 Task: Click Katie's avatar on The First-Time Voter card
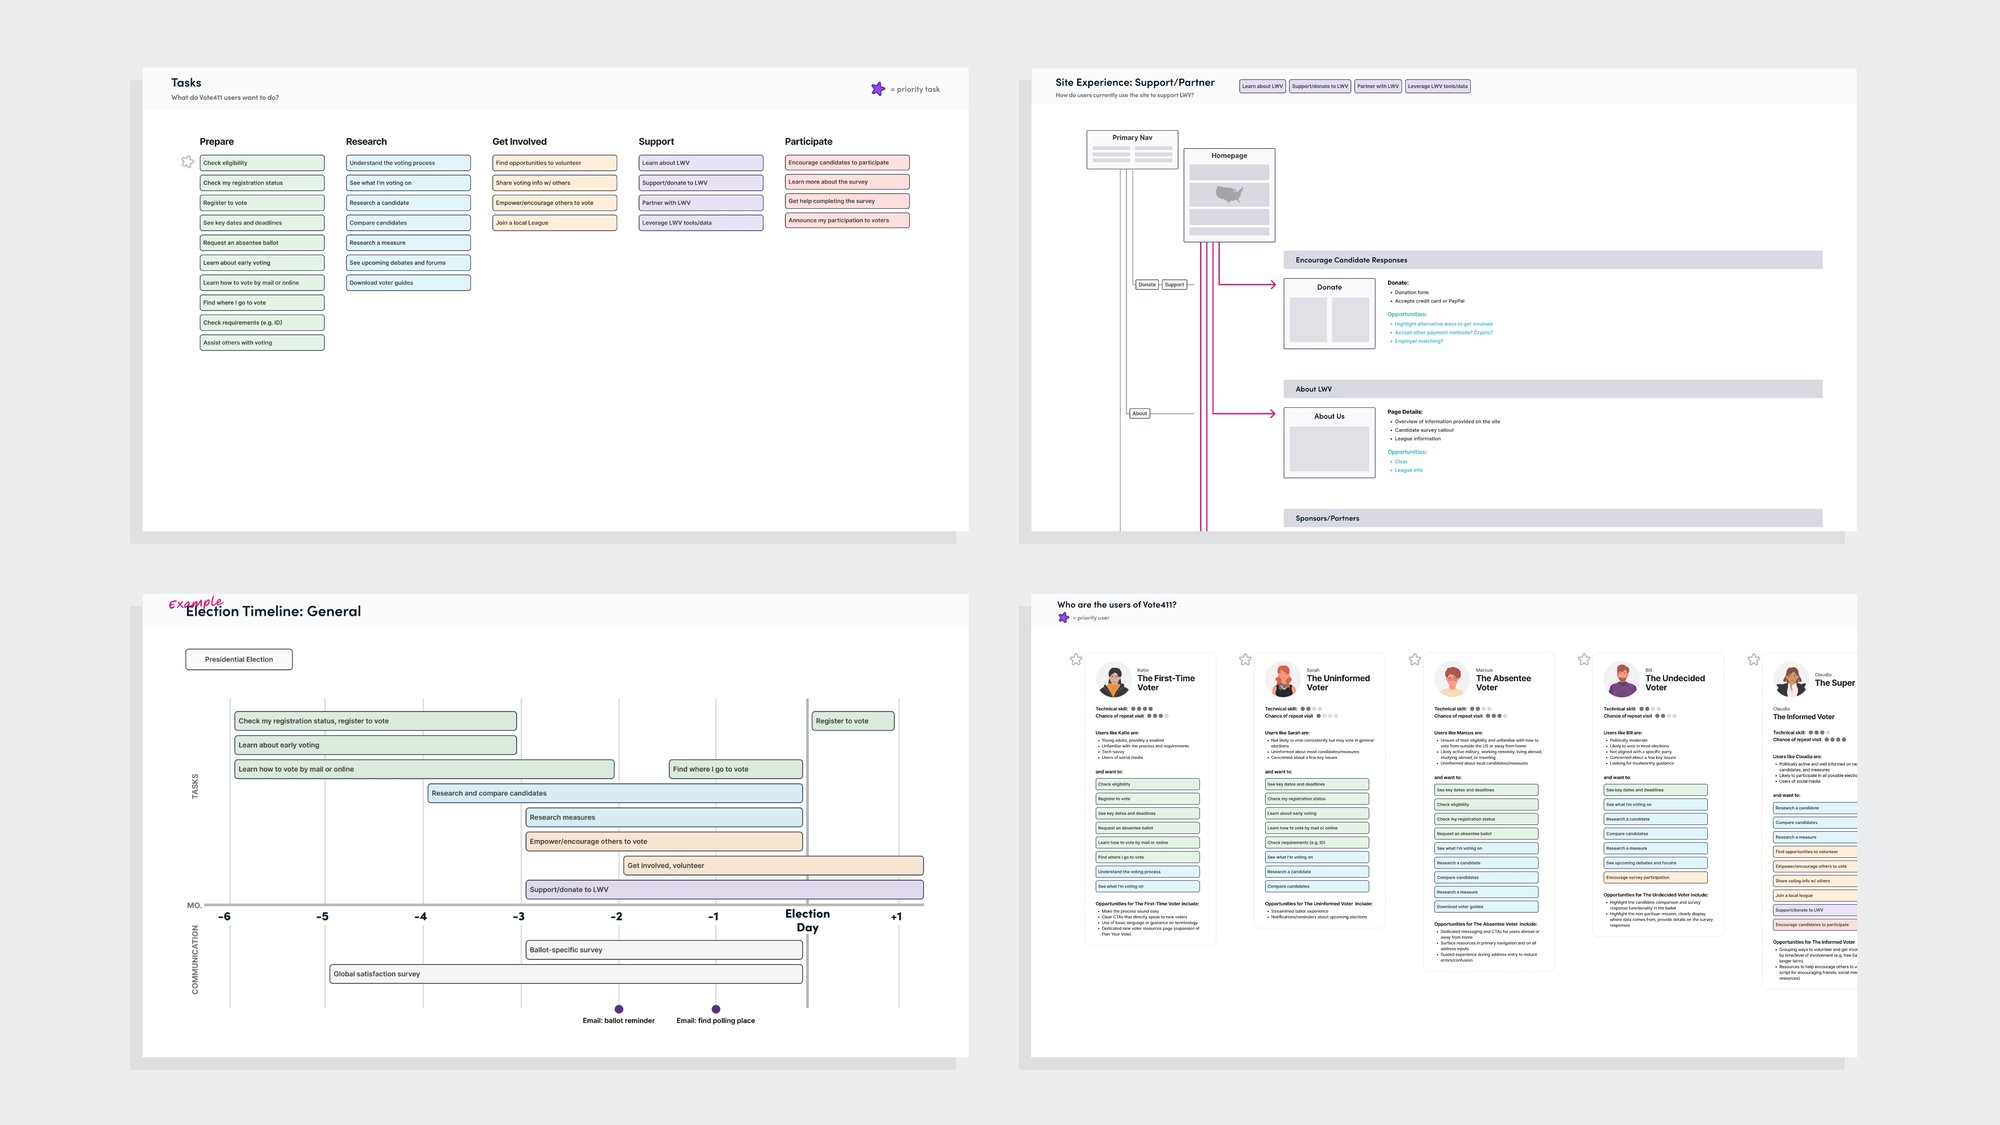click(x=1113, y=679)
